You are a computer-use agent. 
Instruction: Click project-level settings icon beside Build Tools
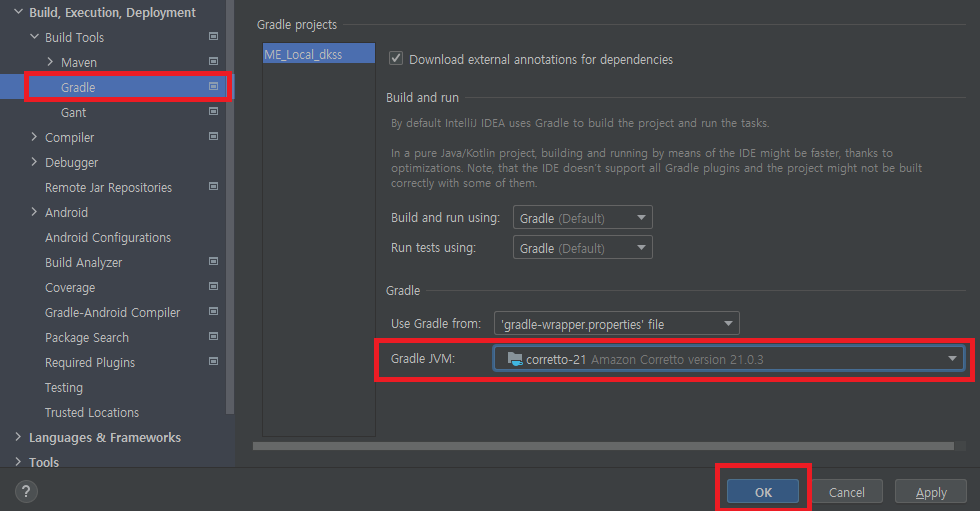[213, 36]
